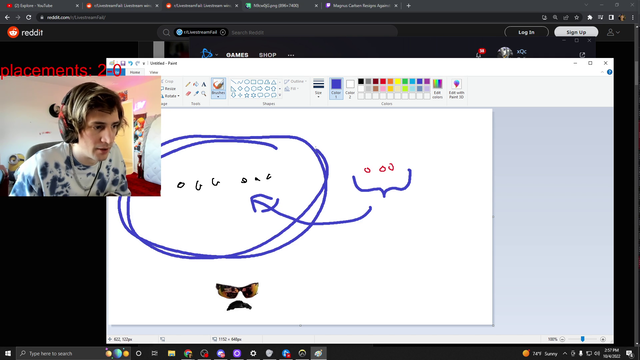This screenshot has width=640, height=360.
Task: Click the Save icon in Paint title bar
Action: point(122,63)
